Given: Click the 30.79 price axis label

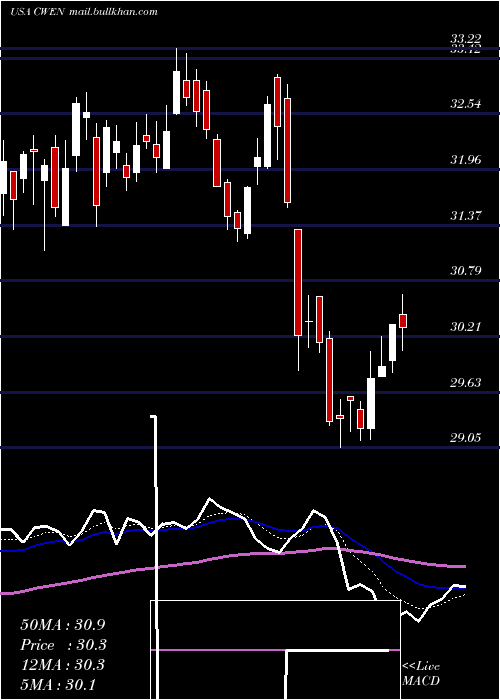Looking at the screenshot, I should pos(466,271).
